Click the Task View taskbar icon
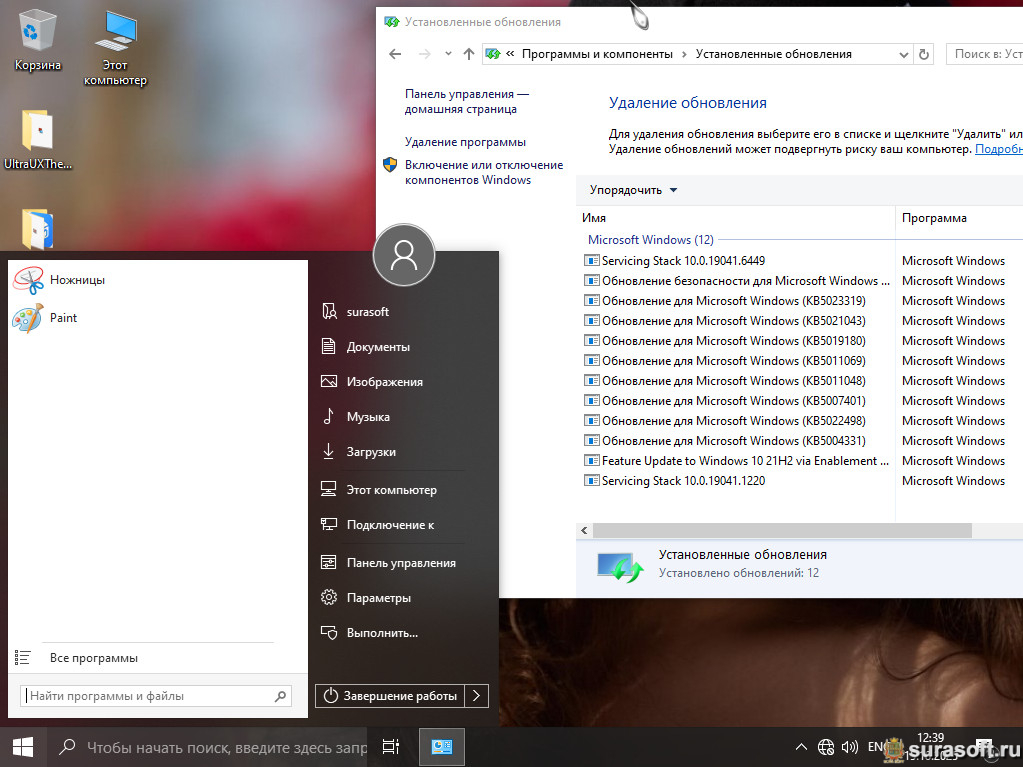1023x767 pixels. coord(391,747)
